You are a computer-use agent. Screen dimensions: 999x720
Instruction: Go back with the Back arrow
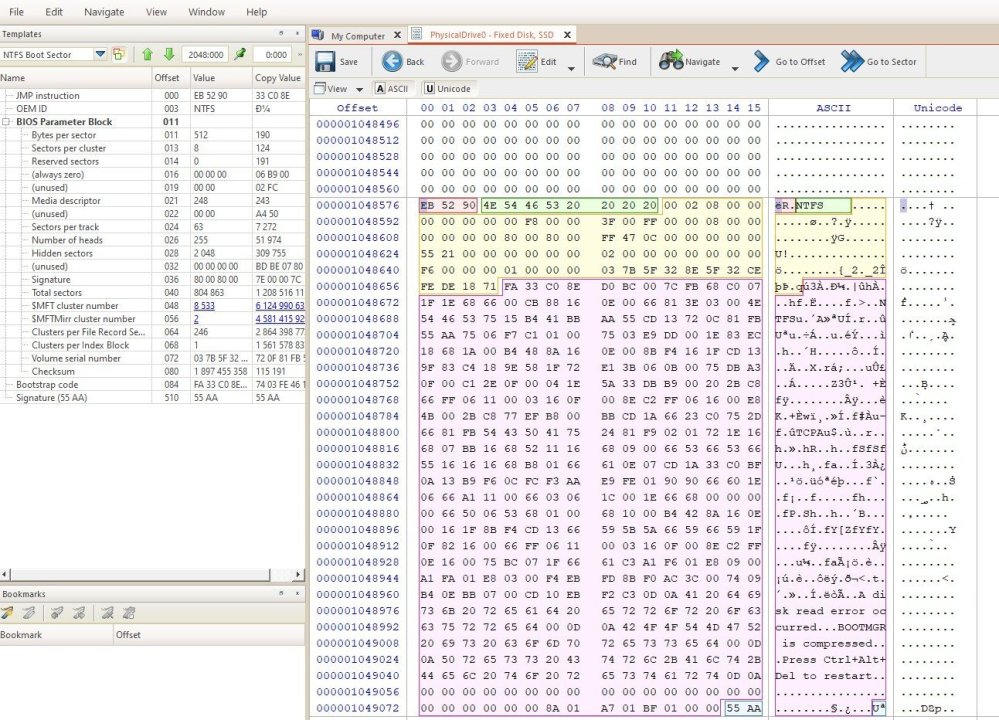(x=393, y=62)
